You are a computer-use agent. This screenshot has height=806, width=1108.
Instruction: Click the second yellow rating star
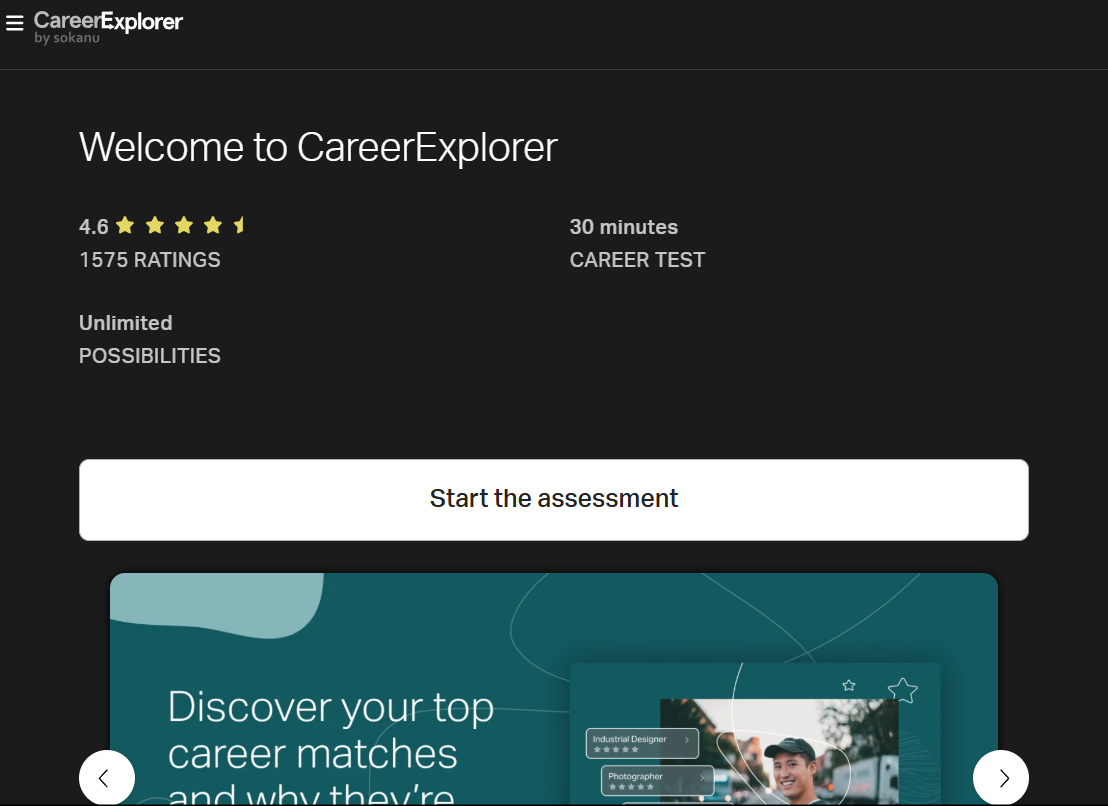[154, 225]
